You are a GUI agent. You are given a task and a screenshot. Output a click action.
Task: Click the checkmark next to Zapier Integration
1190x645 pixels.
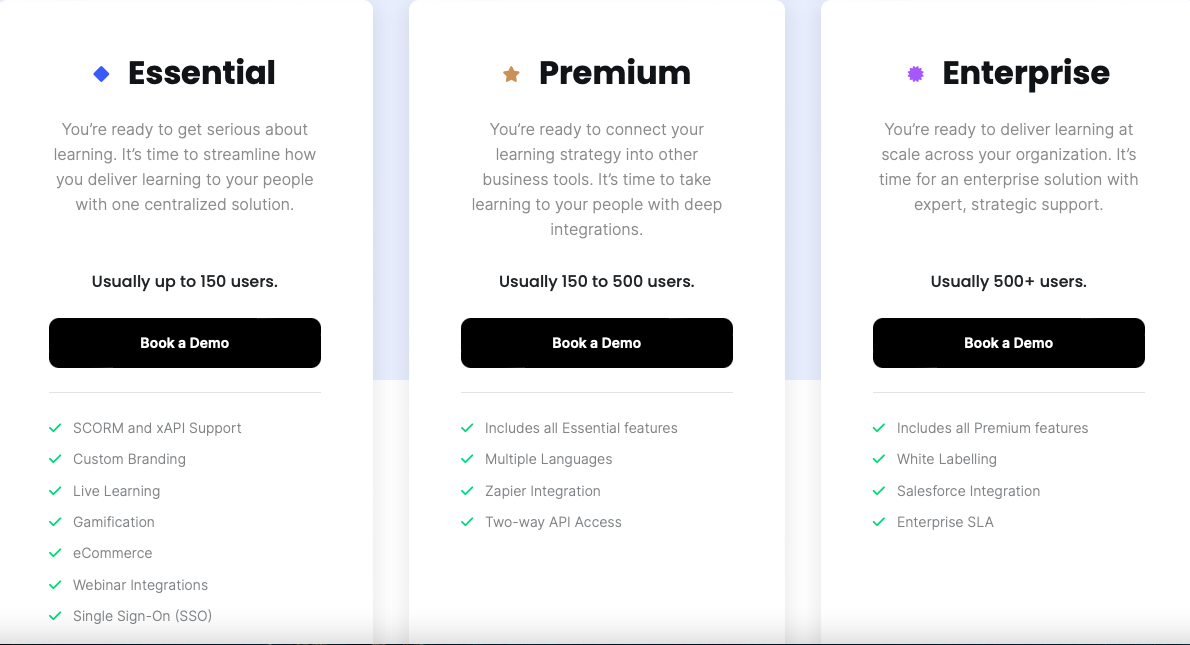click(467, 491)
